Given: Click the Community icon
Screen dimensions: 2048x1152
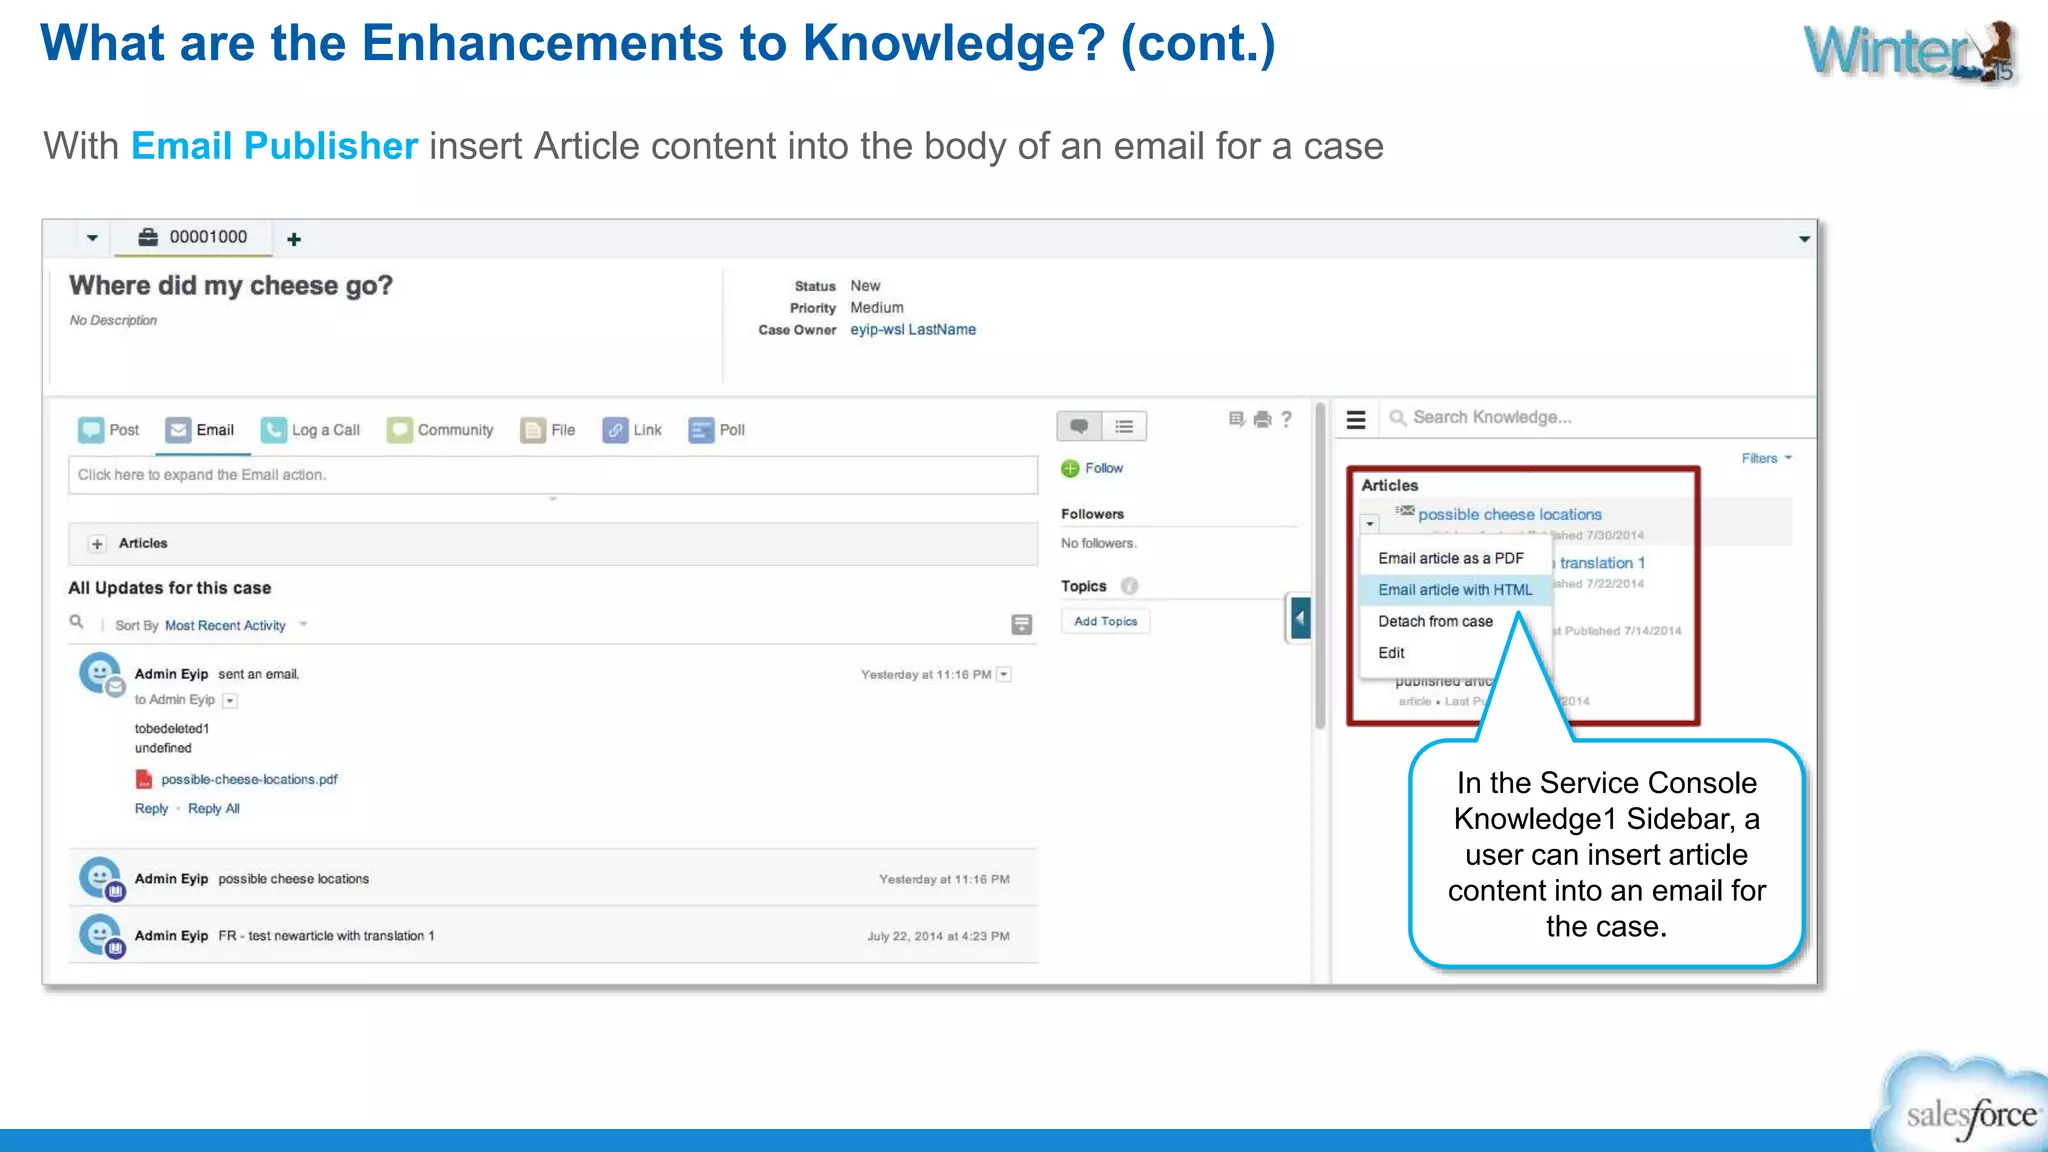Looking at the screenshot, I should point(399,430).
